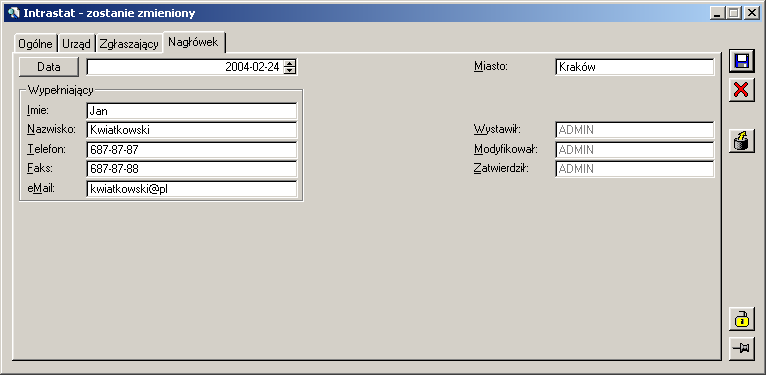766x375 pixels.
Task: Increase the date with the up spinner arrow
Action: 290,63
